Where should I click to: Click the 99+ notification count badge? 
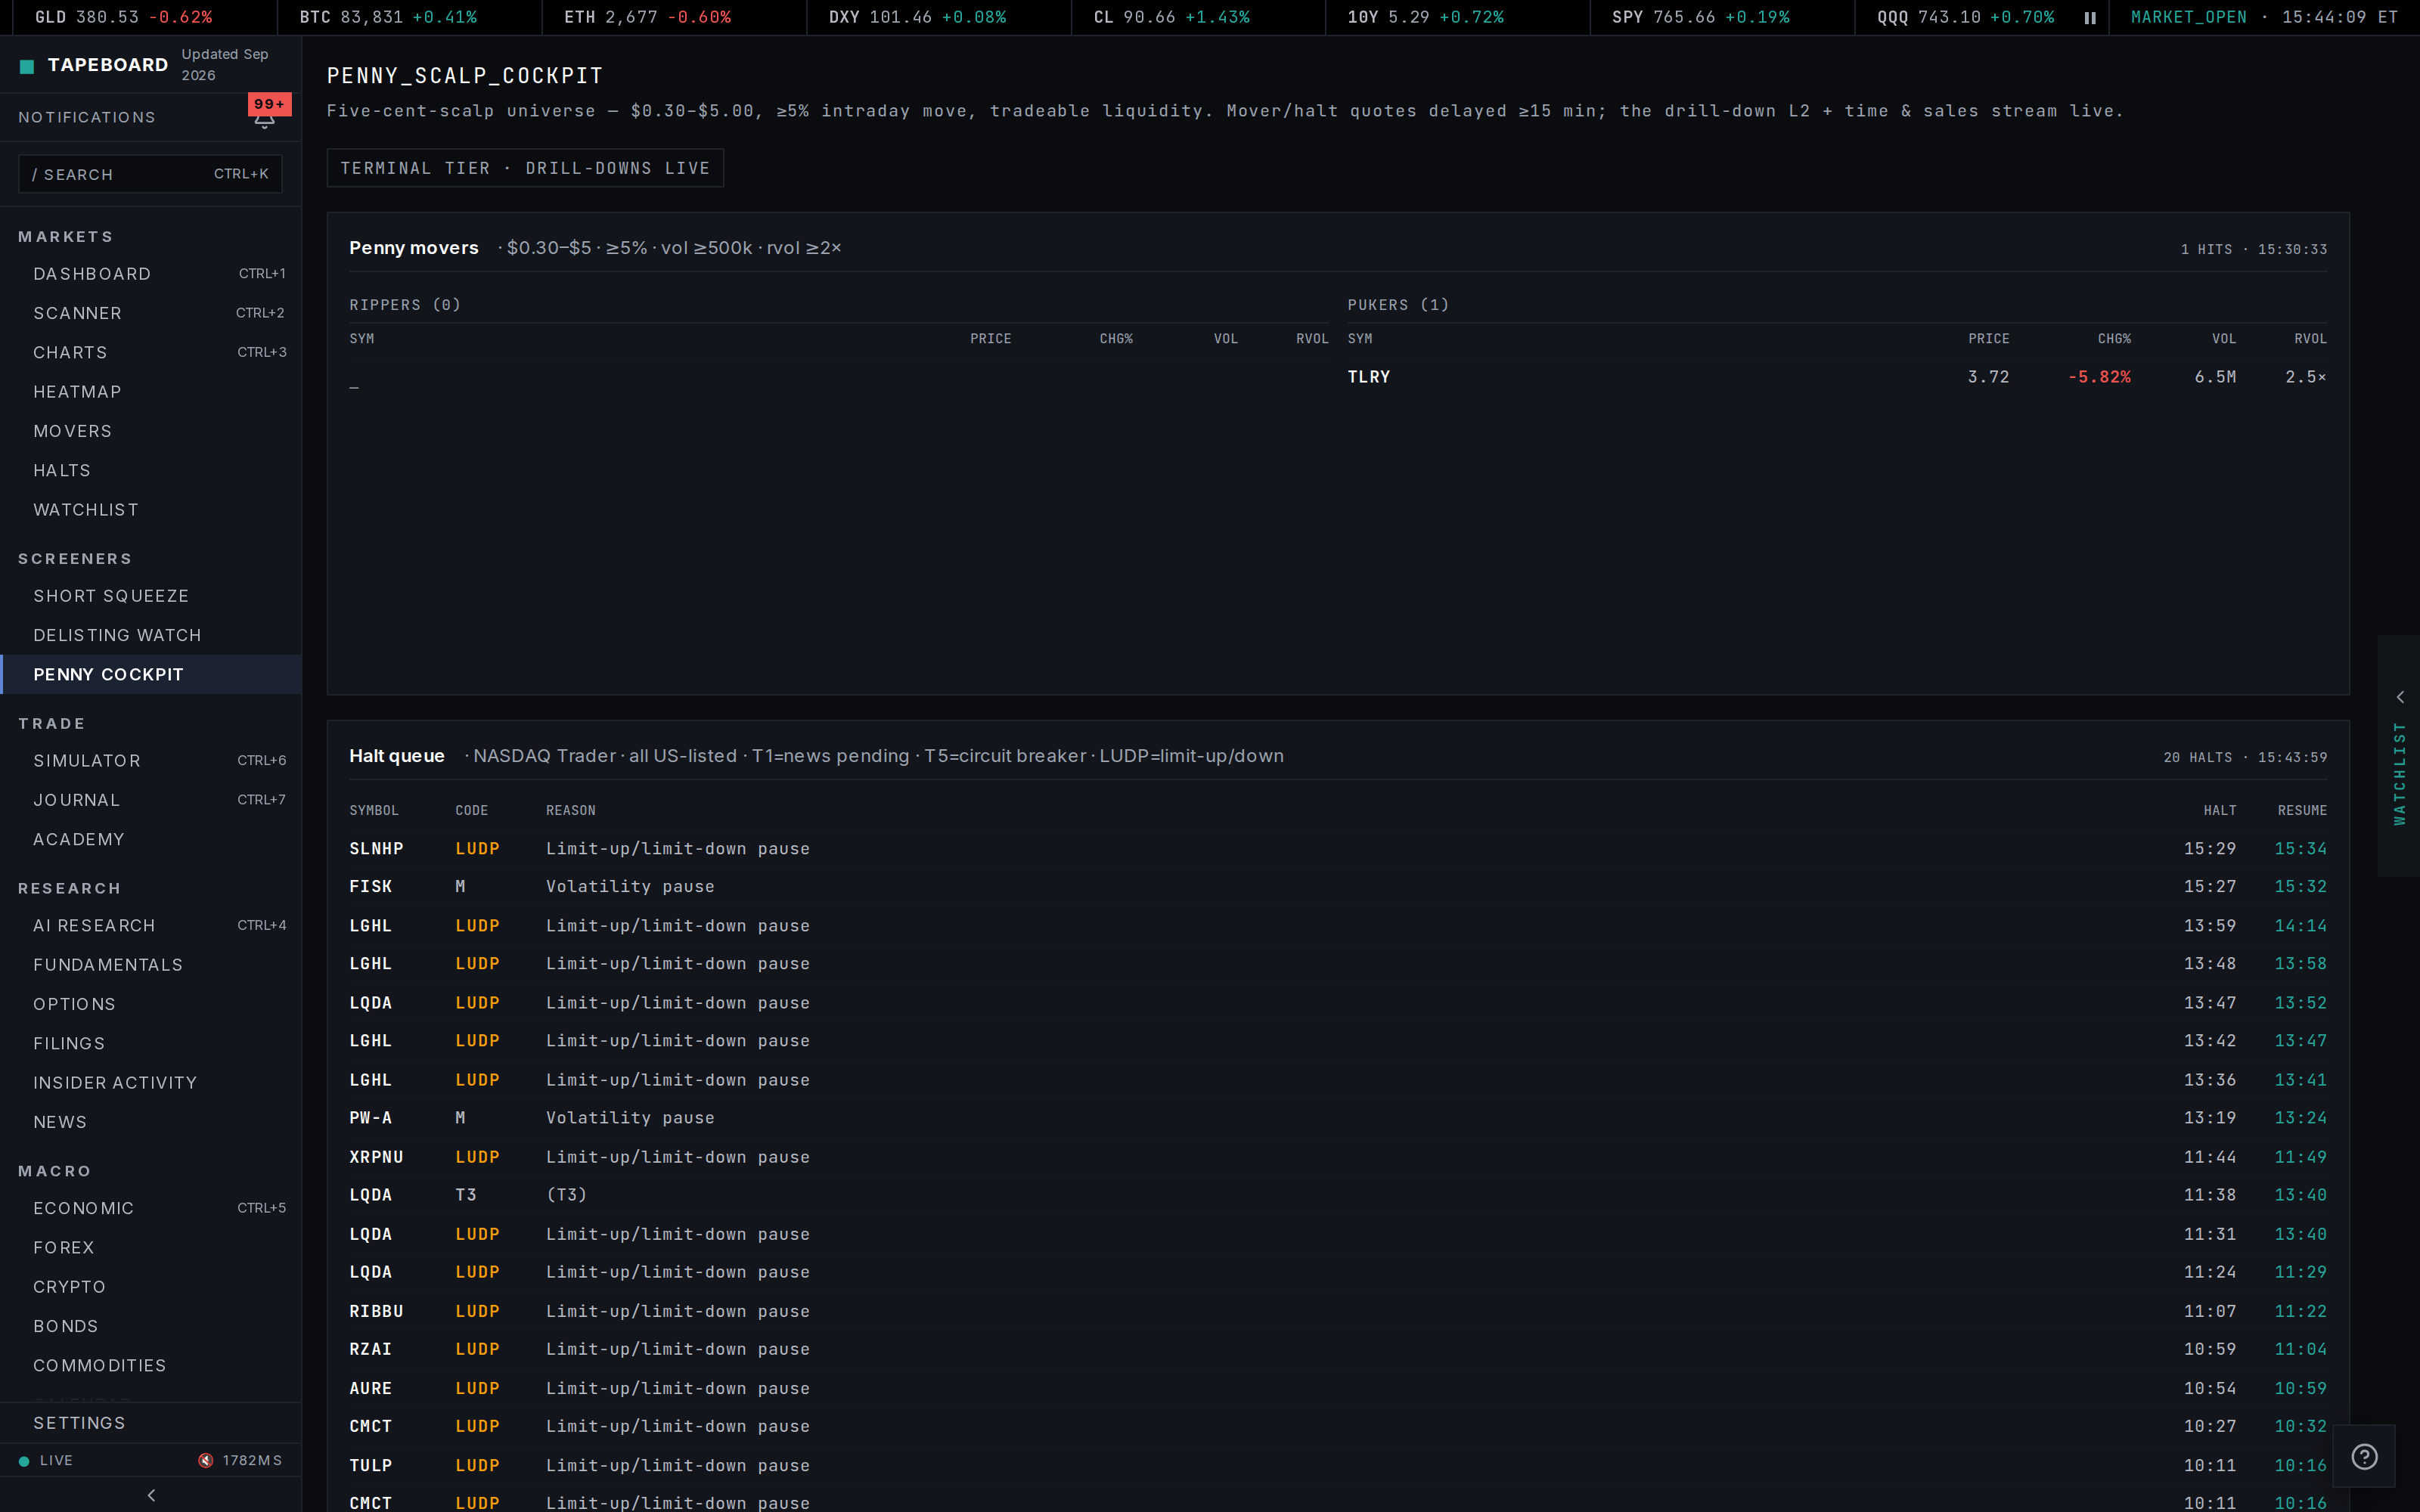pos(269,104)
